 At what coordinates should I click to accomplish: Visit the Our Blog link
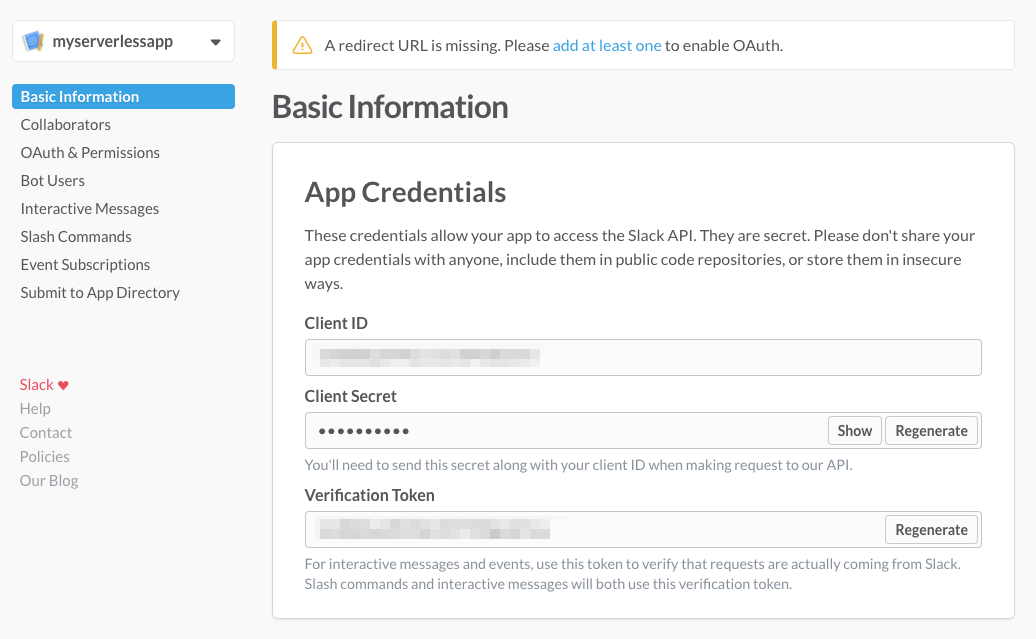[x=49, y=480]
